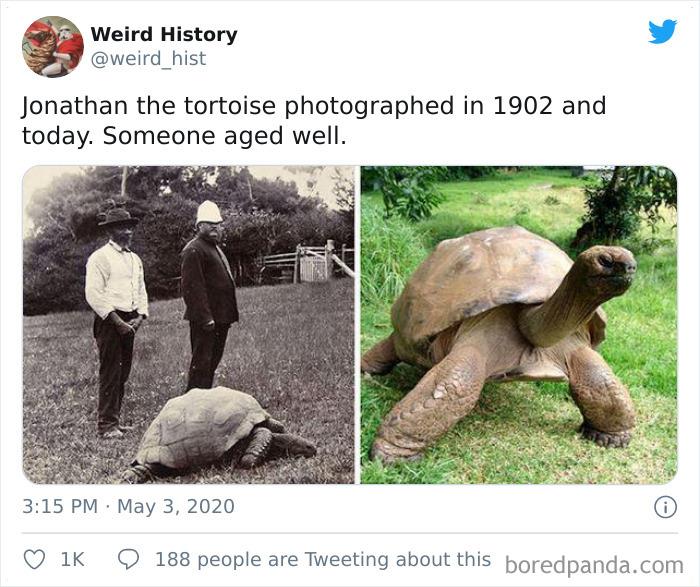Click the reply speech bubble icon
The height and width of the screenshot is (587, 700).
point(126,560)
